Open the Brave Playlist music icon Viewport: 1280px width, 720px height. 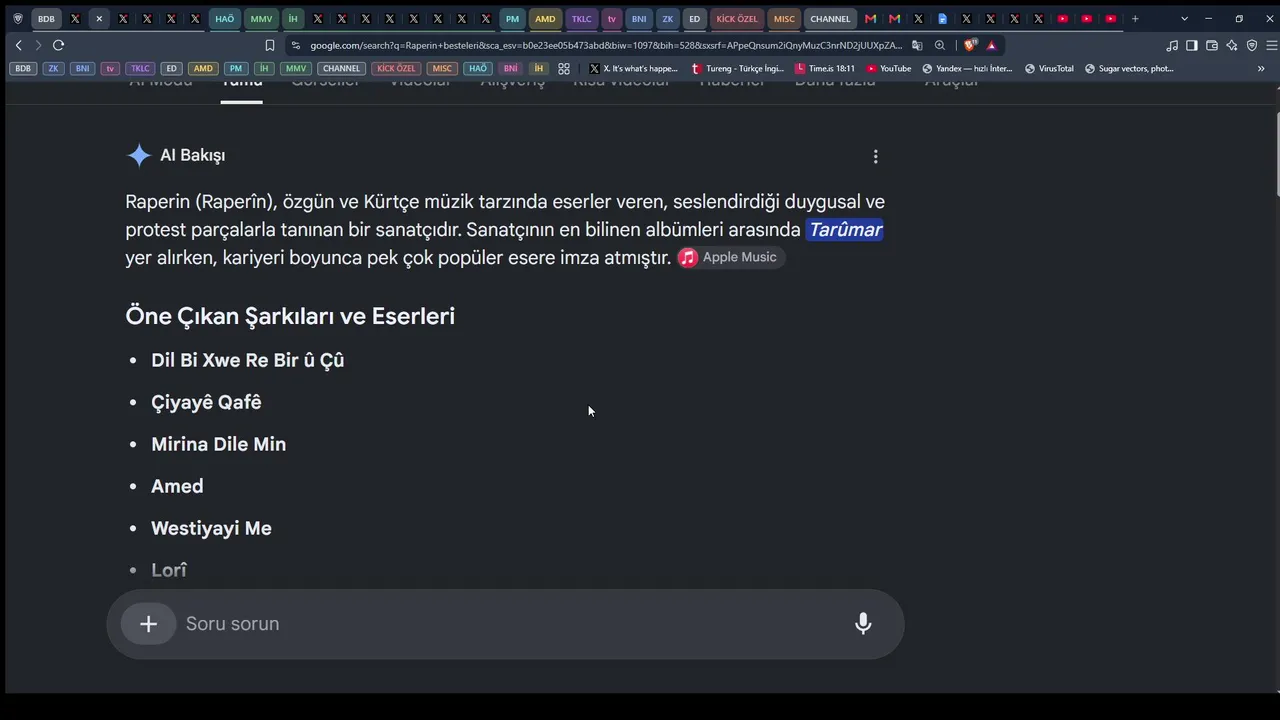coord(1172,45)
